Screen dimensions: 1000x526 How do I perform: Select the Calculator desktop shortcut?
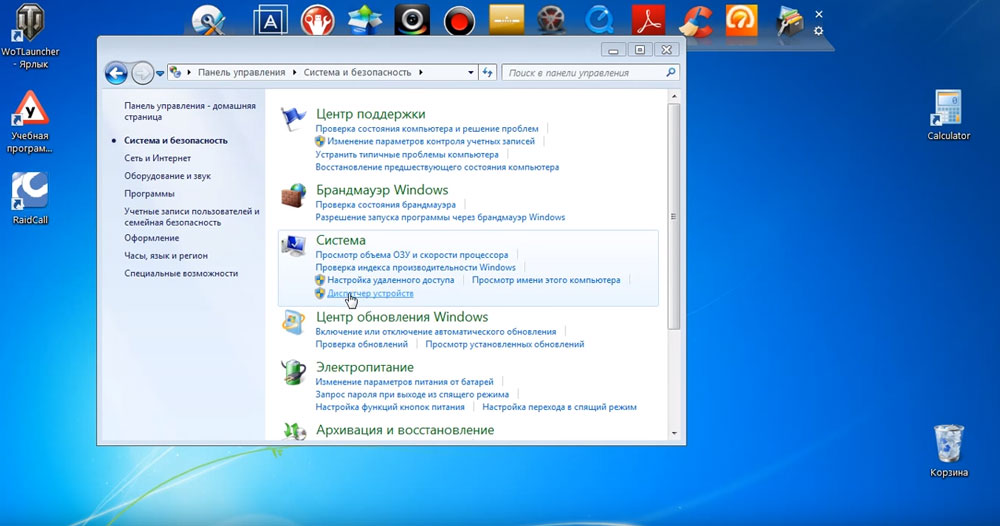(948, 115)
